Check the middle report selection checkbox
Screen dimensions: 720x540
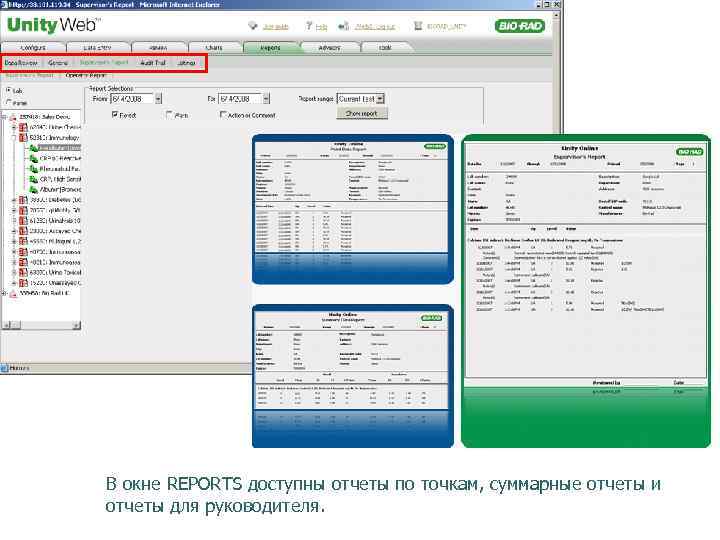tap(169, 114)
